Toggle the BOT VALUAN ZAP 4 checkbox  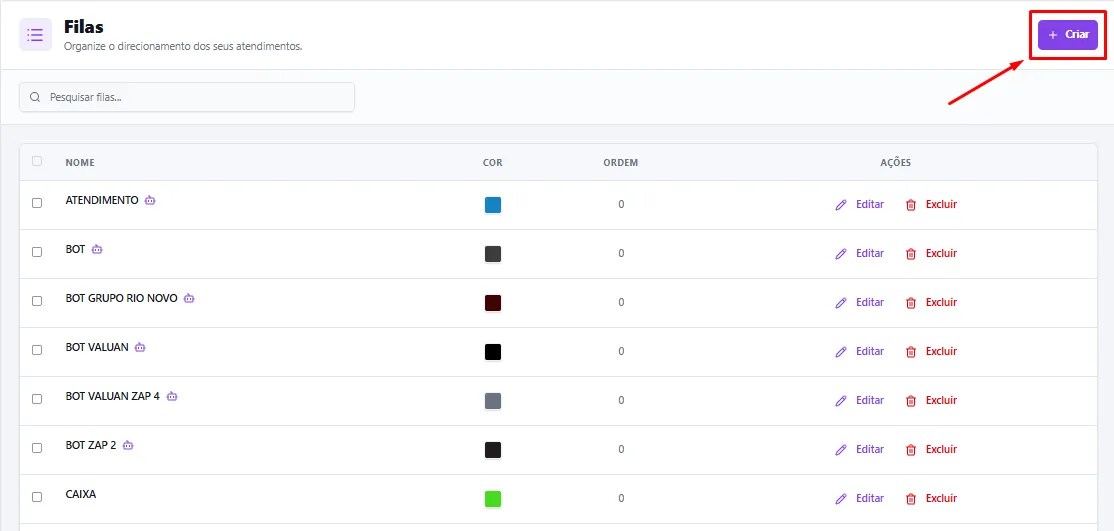click(x=37, y=399)
